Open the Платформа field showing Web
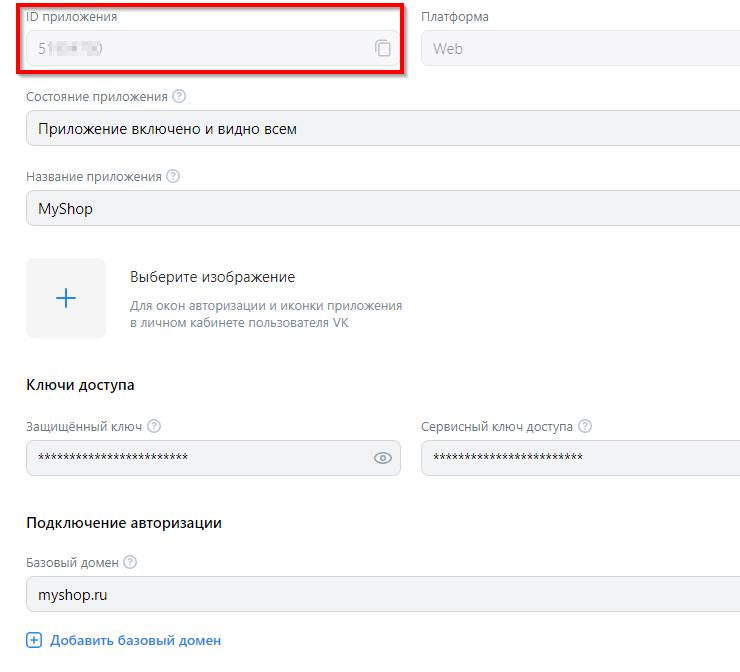The height and width of the screenshot is (672, 740). coord(580,48)
